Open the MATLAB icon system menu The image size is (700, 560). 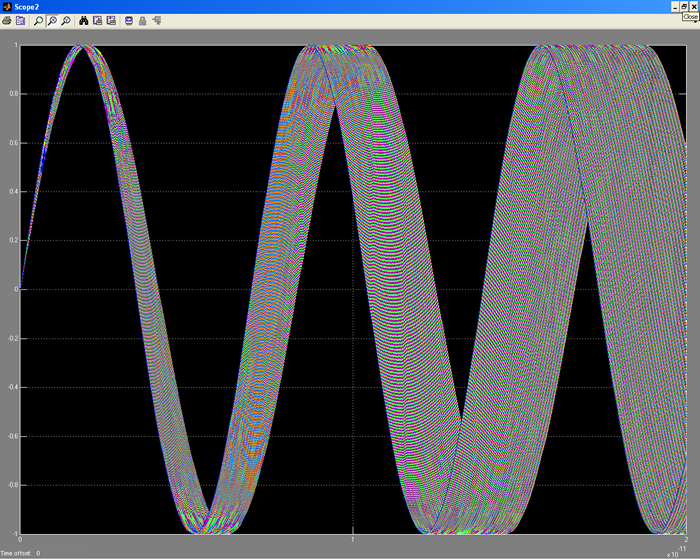(x=6, y=6)
